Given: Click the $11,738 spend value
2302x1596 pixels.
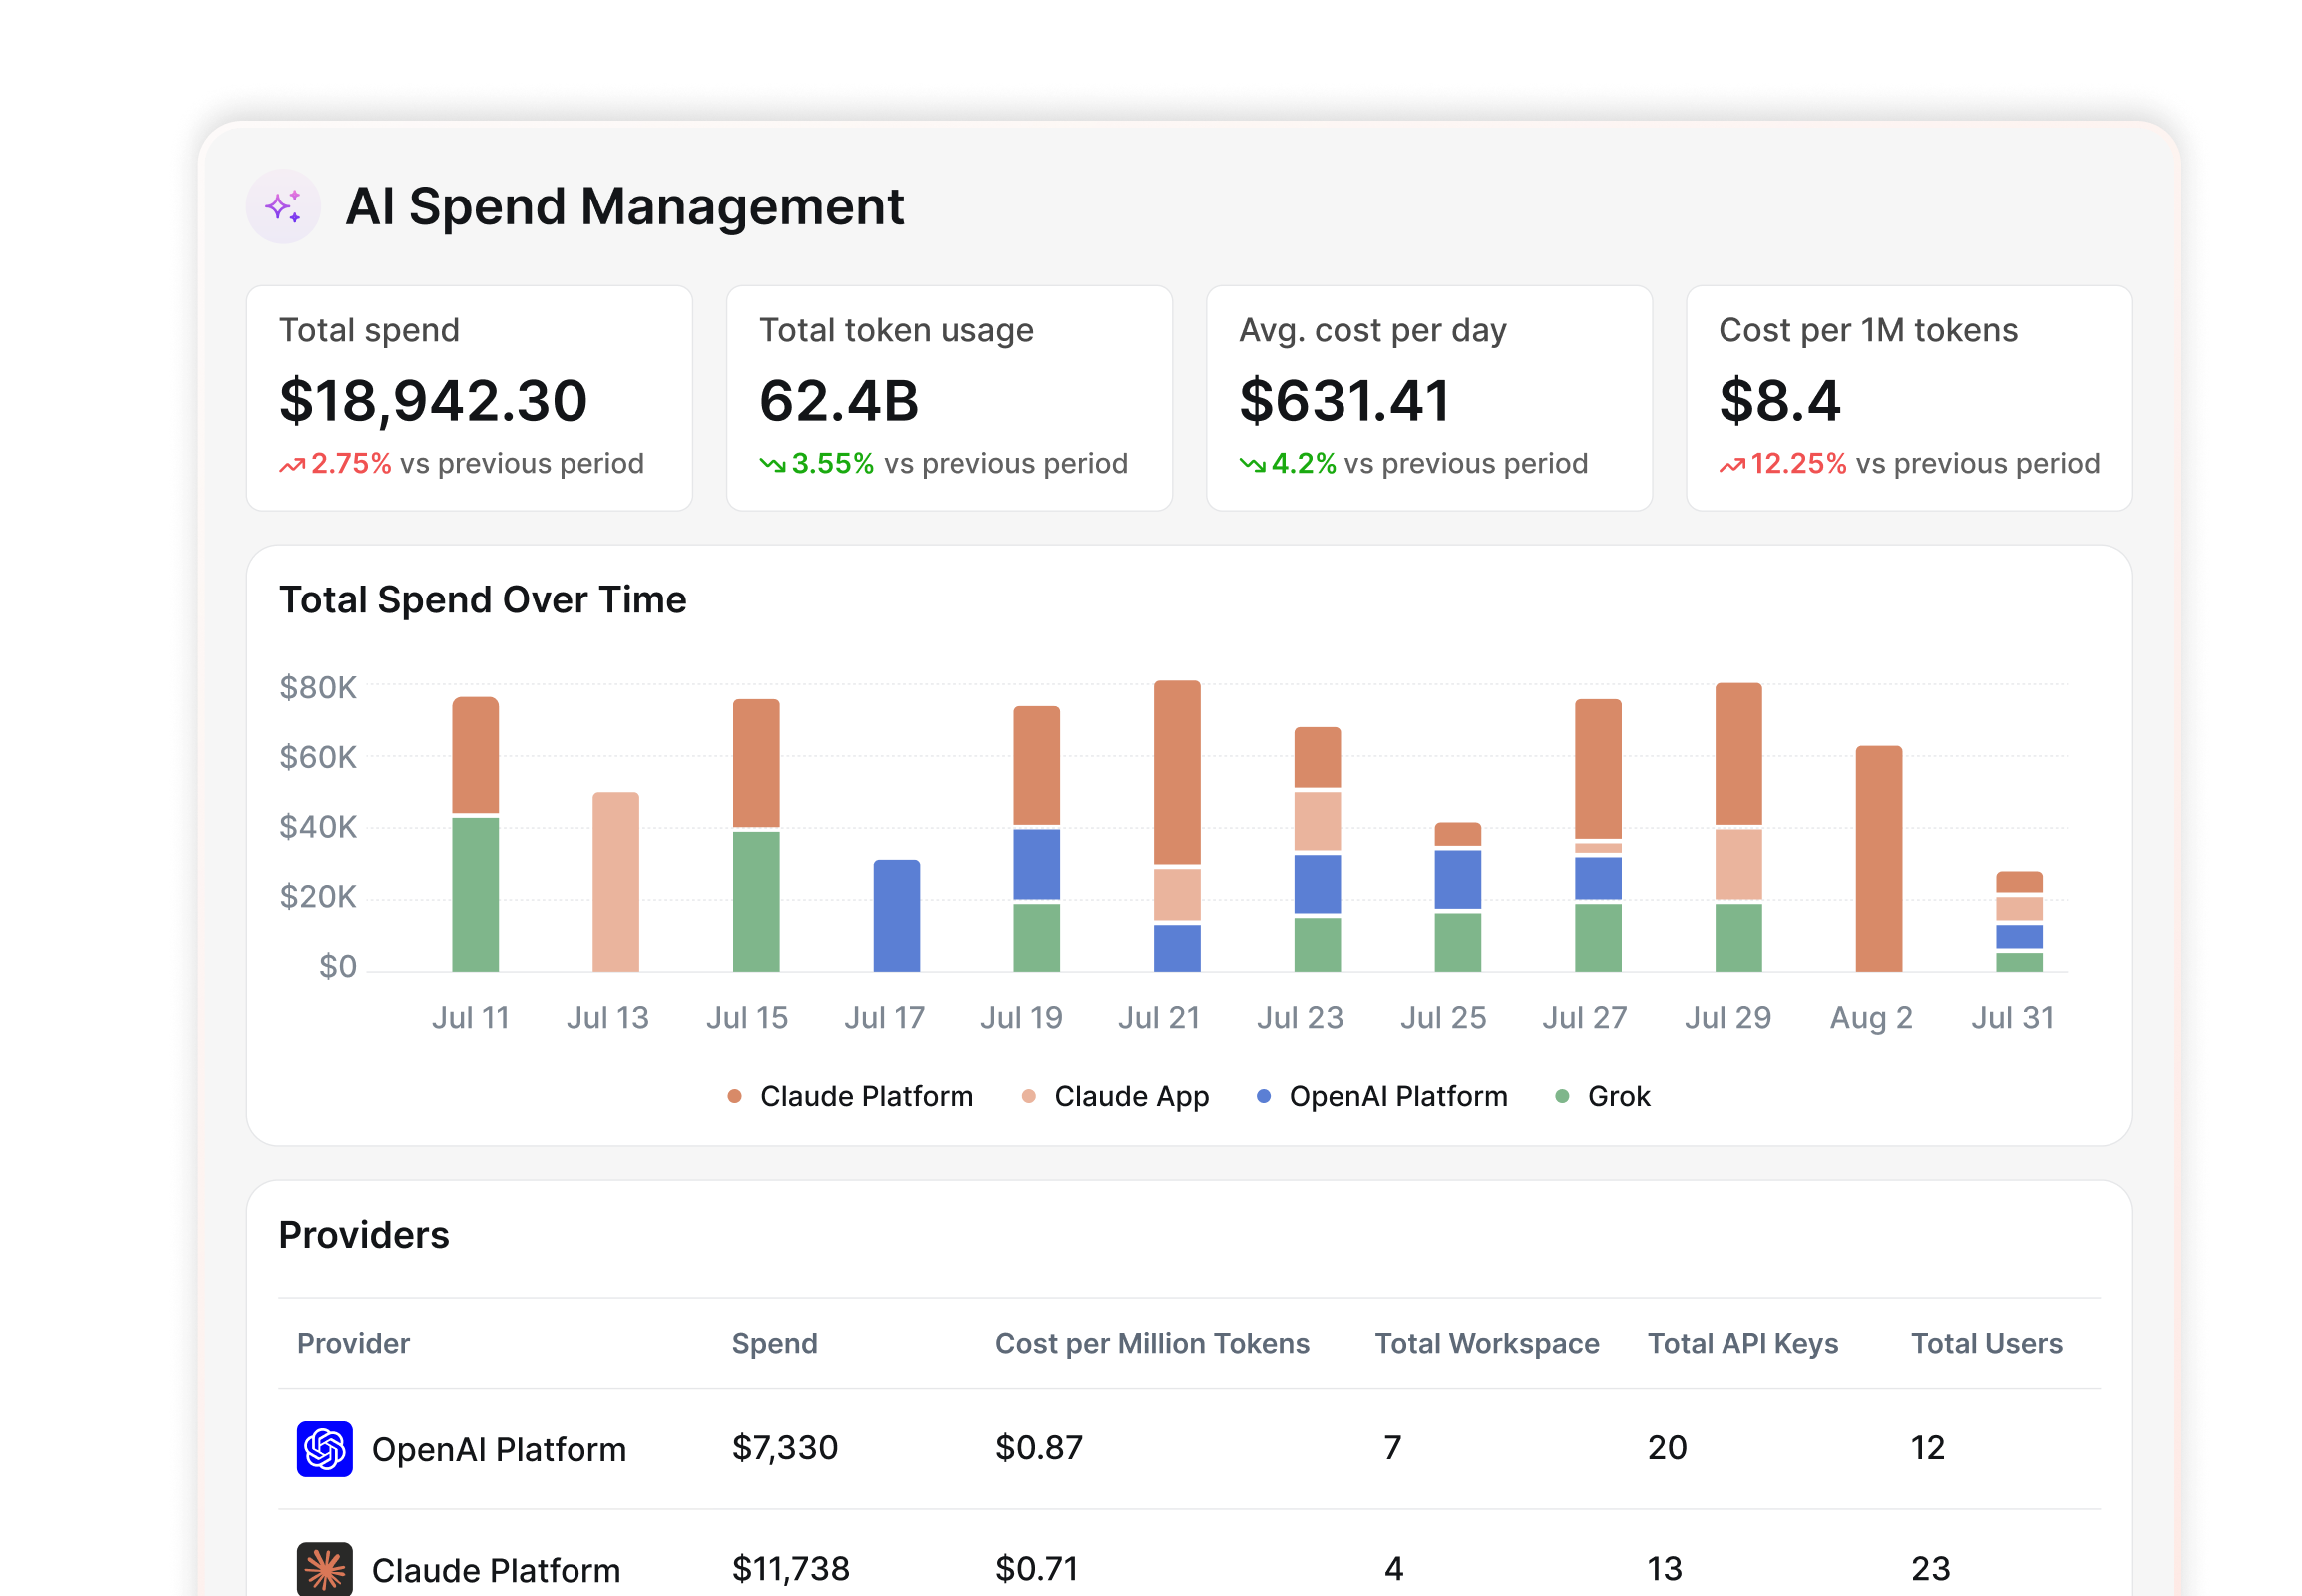Looking at the screenshot, I should [791, 1569].
